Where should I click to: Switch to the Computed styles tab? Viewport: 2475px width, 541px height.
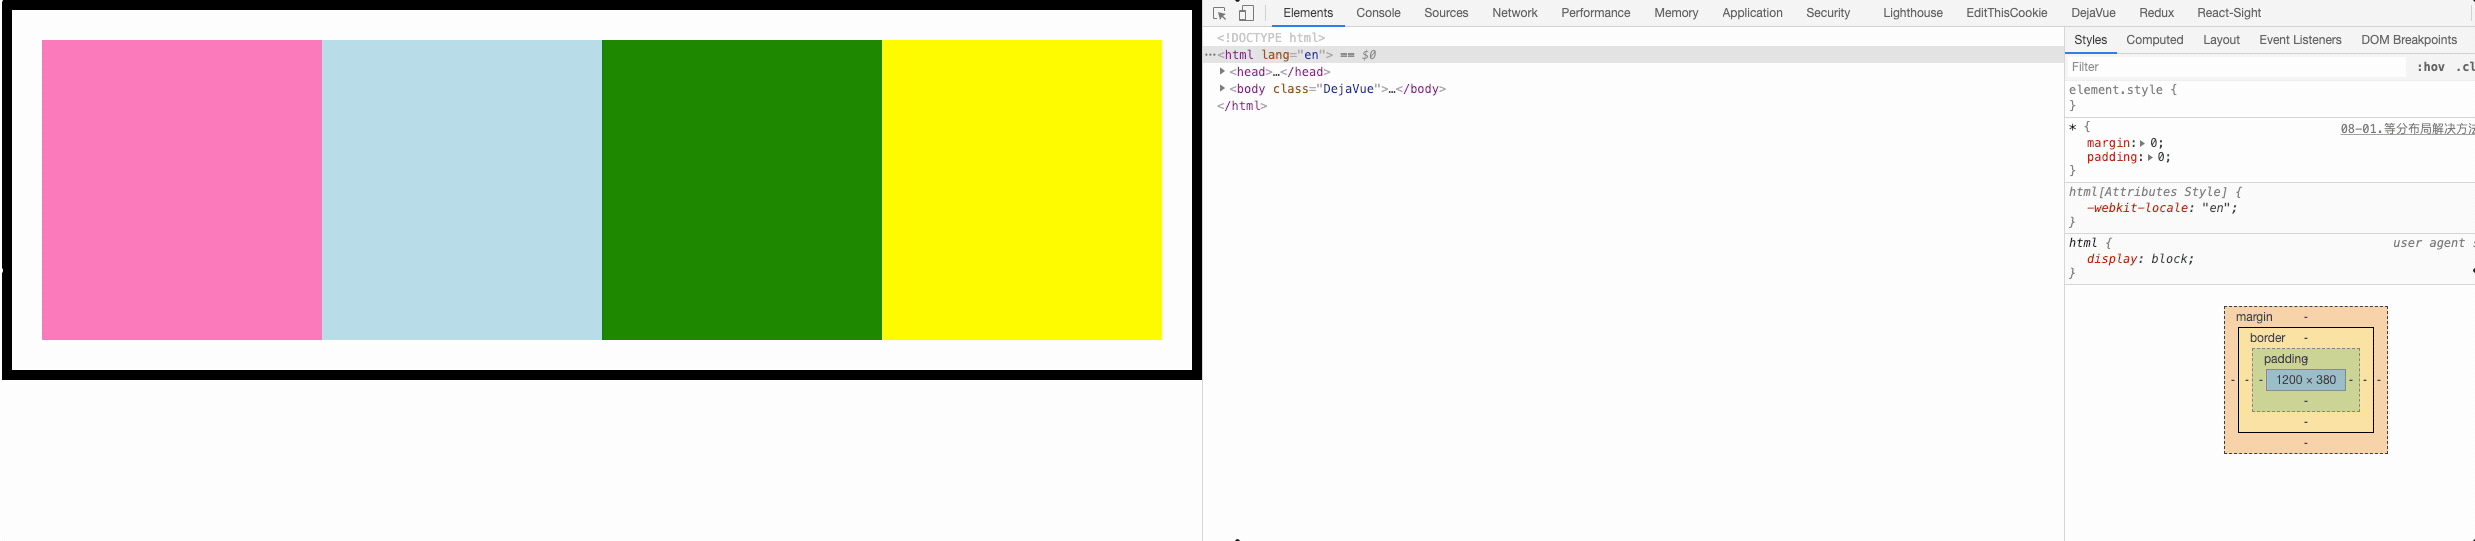coord(2154,40)
